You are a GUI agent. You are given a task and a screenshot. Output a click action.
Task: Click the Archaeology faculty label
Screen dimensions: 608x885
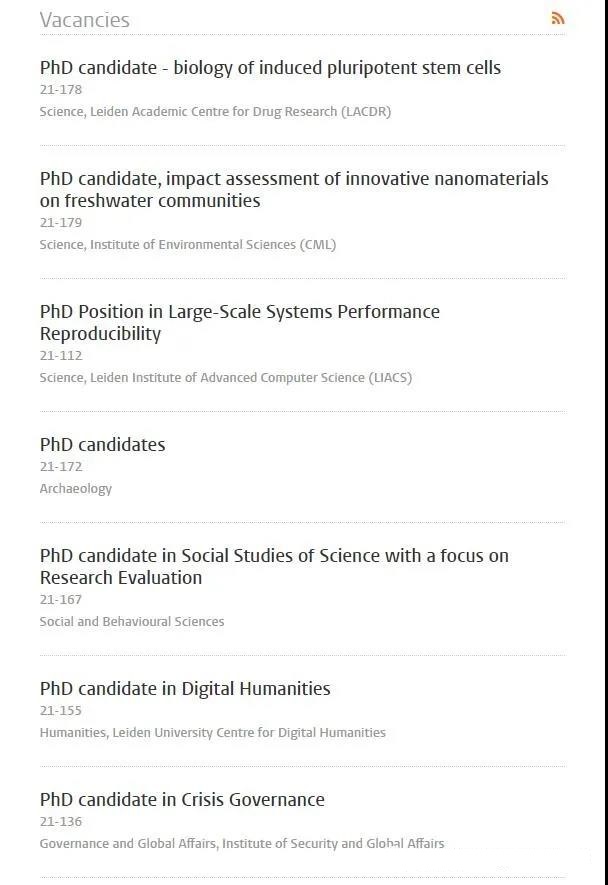tap(76, 489)
